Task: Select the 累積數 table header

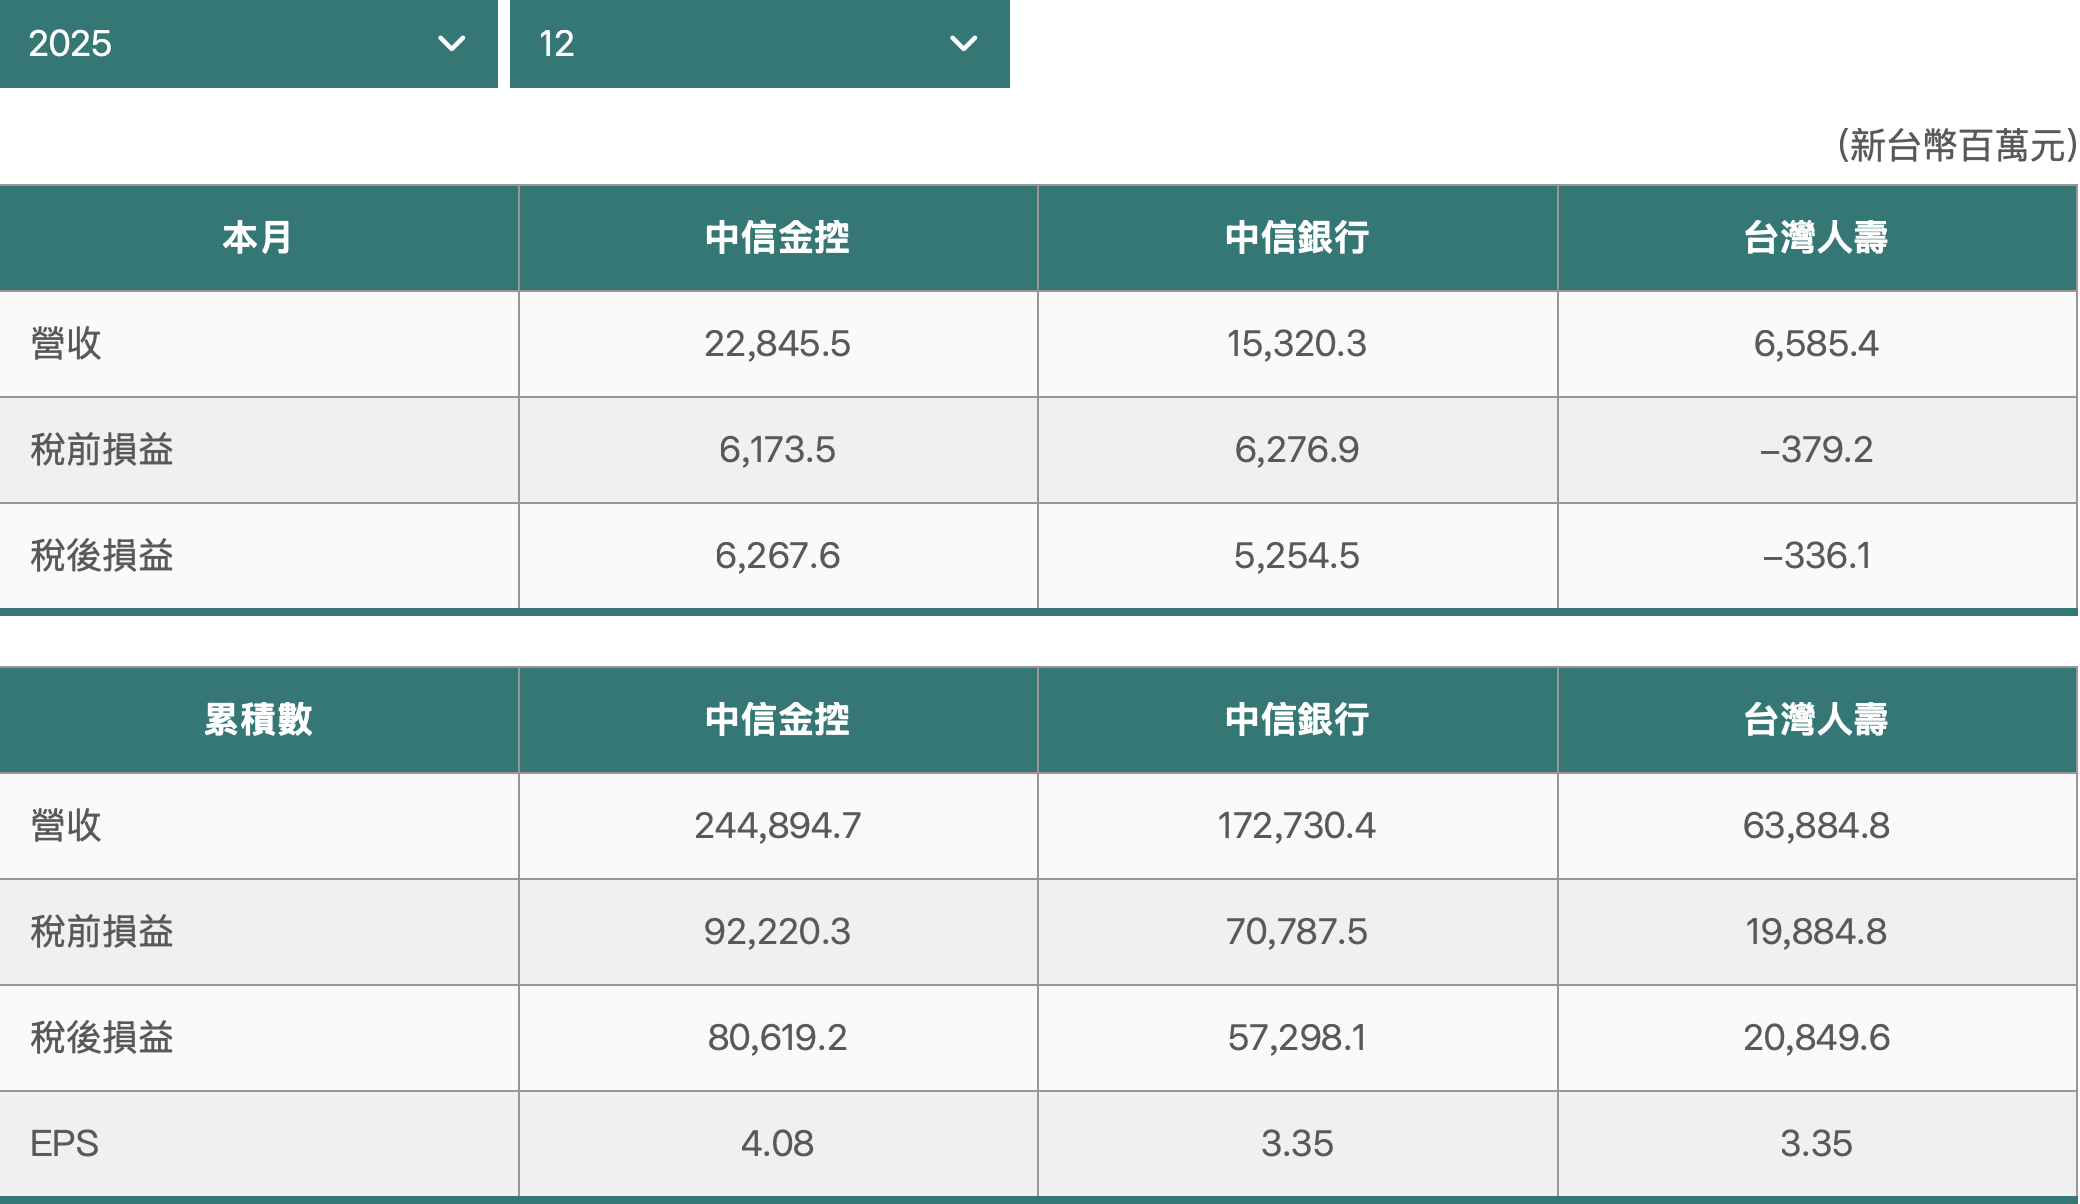Action: [x=258, y=719]
